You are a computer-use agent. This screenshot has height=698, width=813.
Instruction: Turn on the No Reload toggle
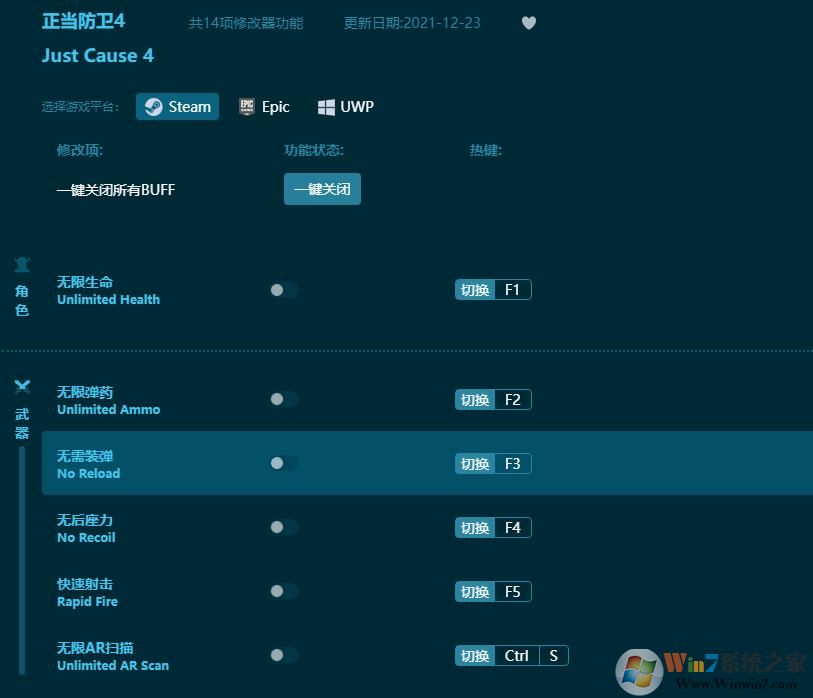click(x=283, y=463)
